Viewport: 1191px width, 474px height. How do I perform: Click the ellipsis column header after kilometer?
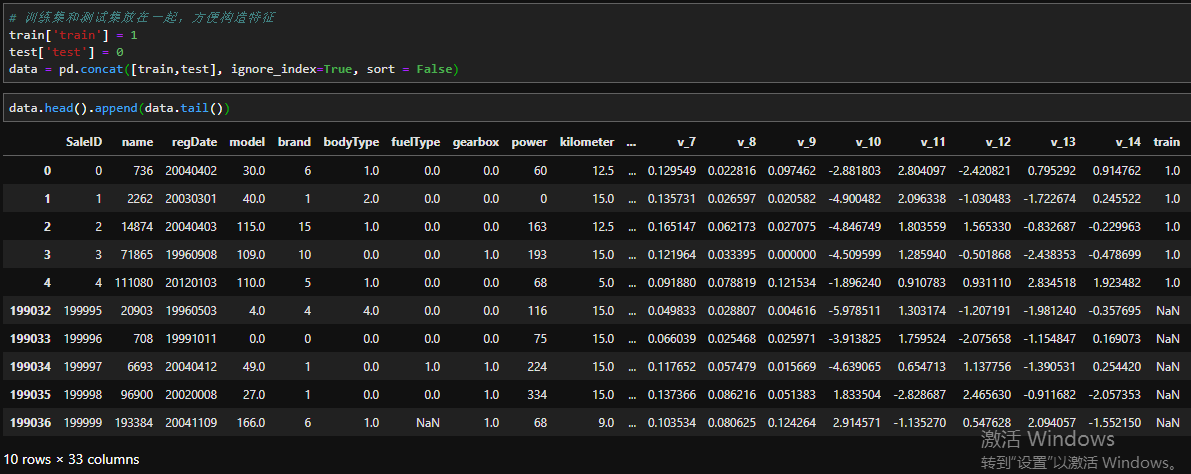(632, 142)
